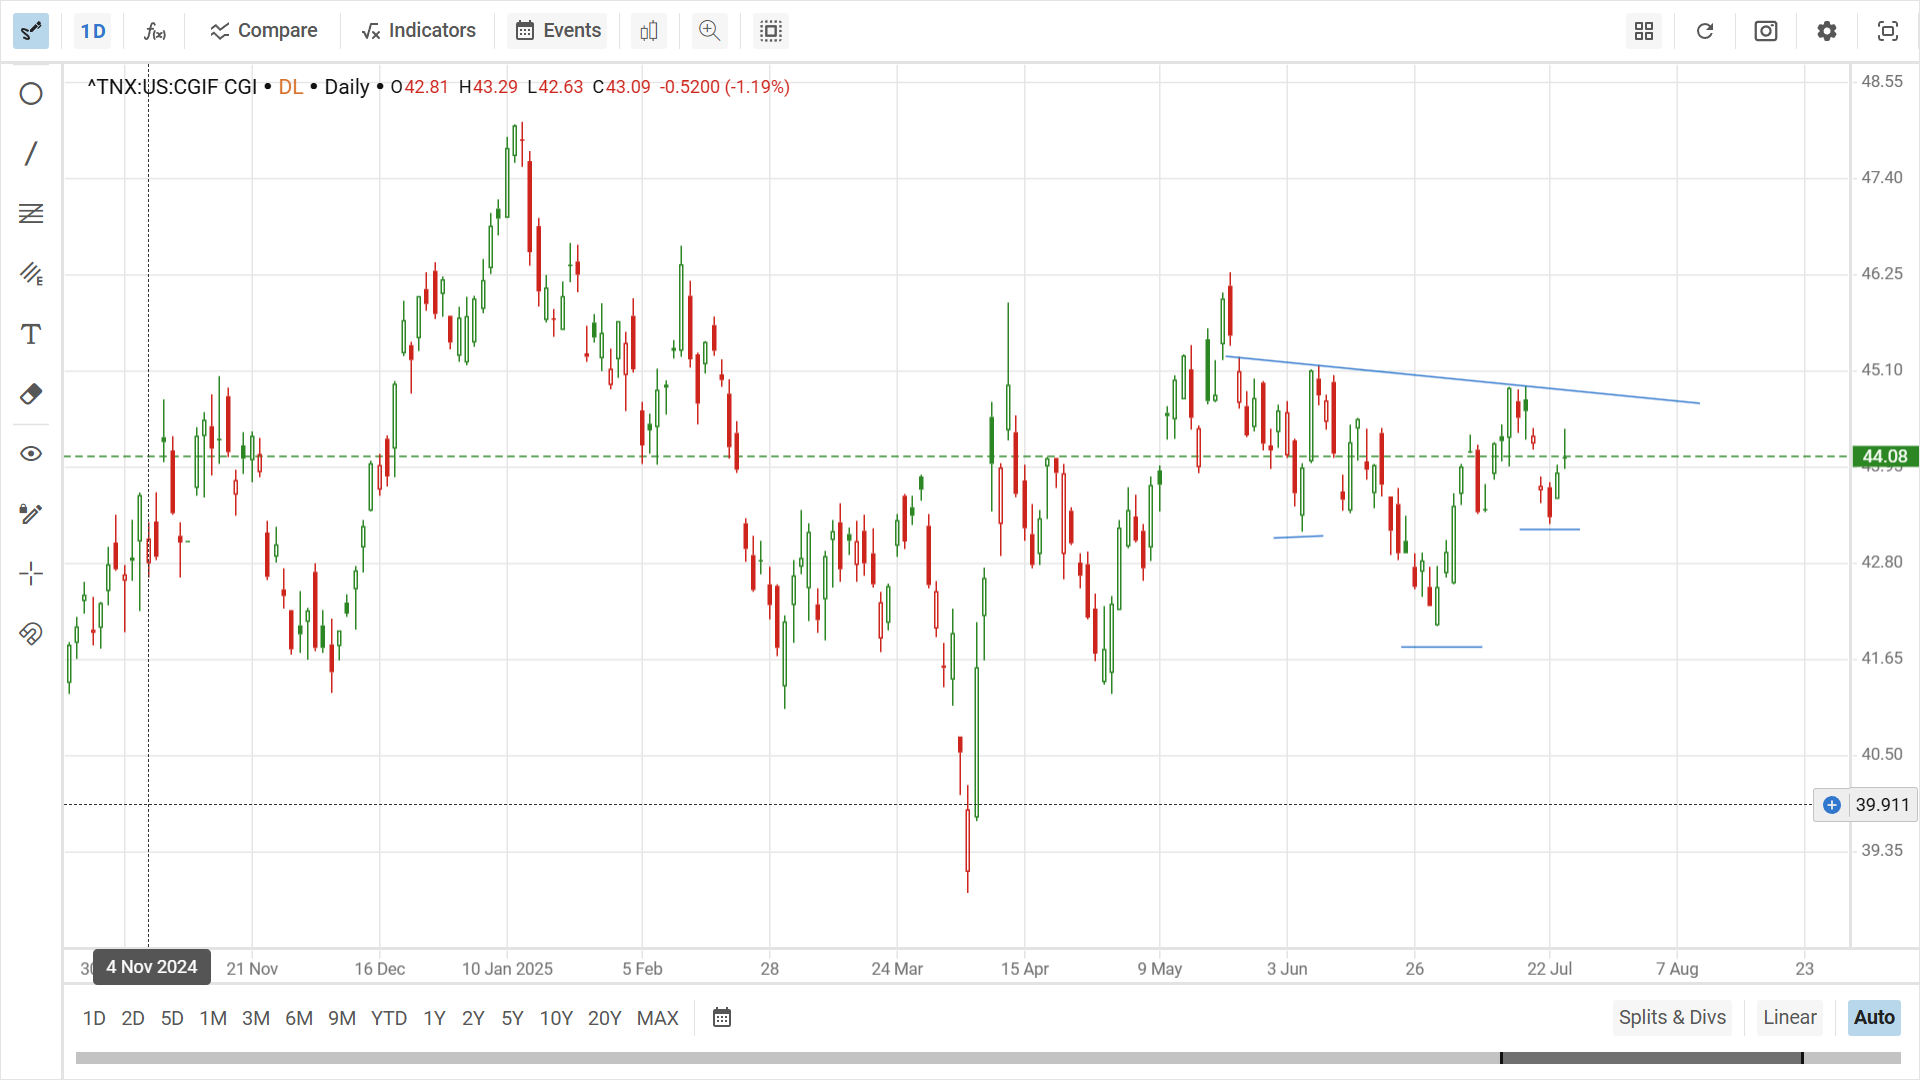Activate the zoom-in magnifier tool
Image resolution: width=1920 pixels, height=1080 pixels.
click(x=710, y=31)
